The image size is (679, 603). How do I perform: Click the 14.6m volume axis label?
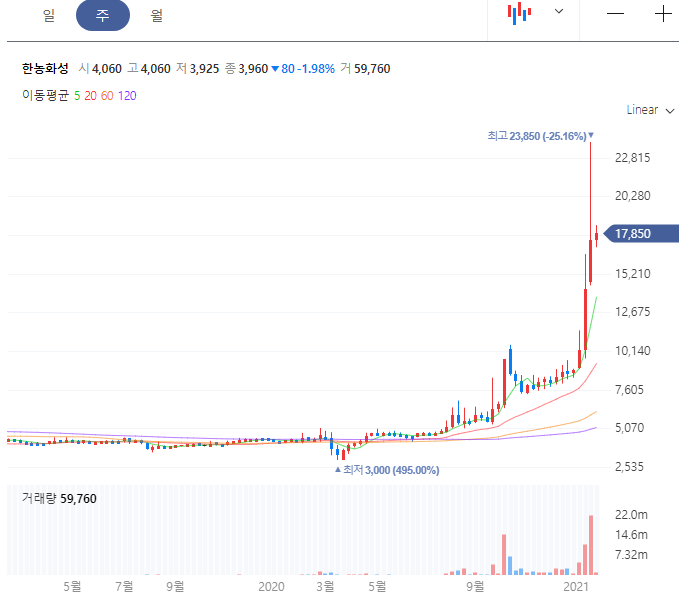pos(631,535)
